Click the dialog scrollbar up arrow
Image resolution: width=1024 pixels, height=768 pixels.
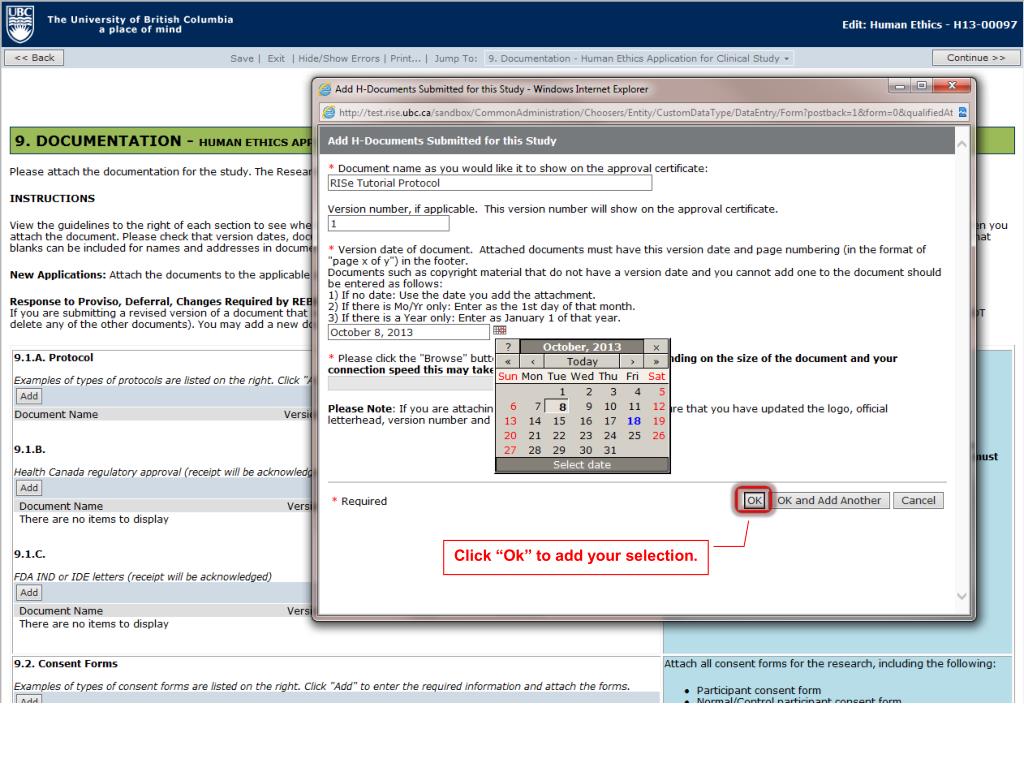pyautogui.click(x=961, y=144)
